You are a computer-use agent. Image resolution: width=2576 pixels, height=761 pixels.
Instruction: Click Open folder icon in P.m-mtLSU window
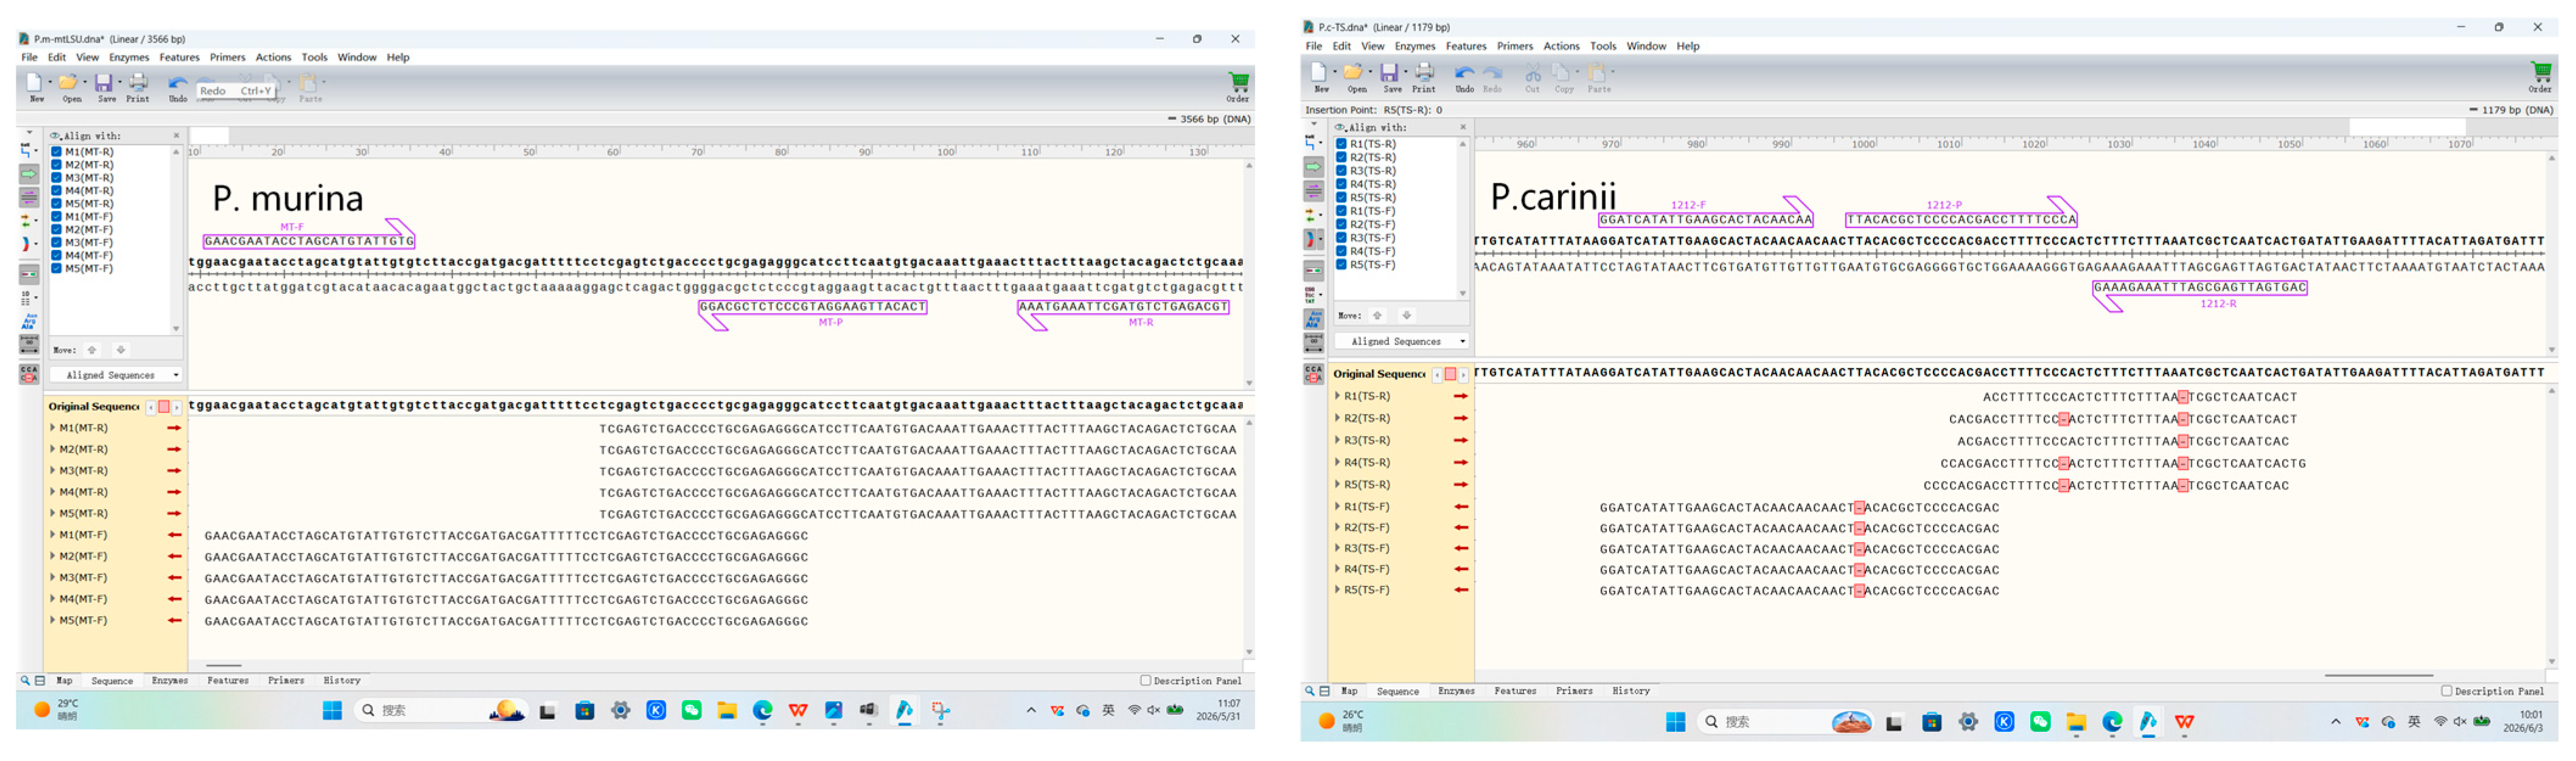tap(68, 83)
